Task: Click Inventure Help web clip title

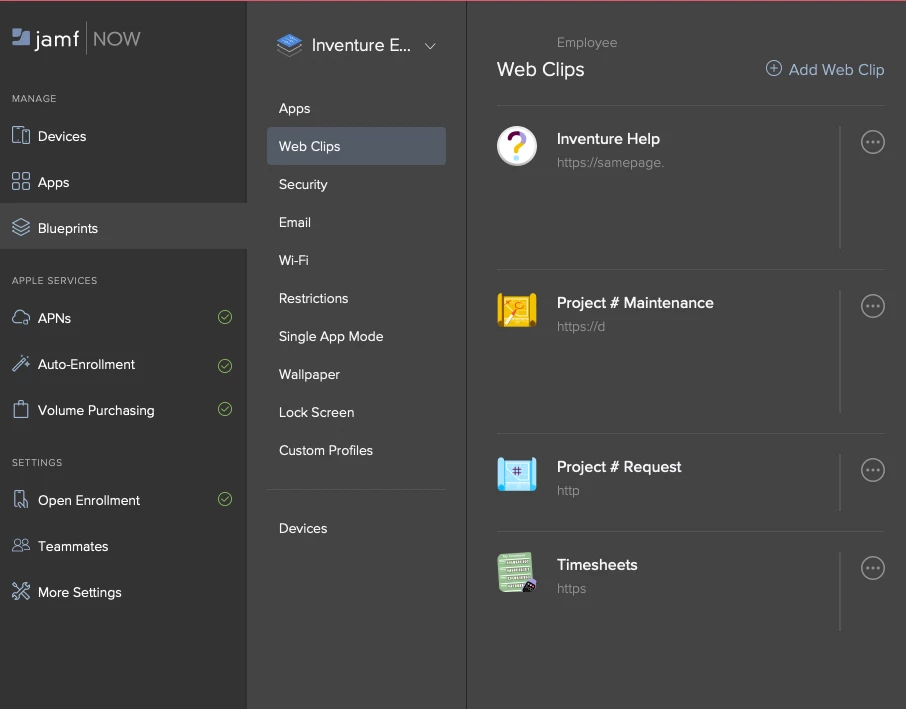Action: click(x=608, y=139)
